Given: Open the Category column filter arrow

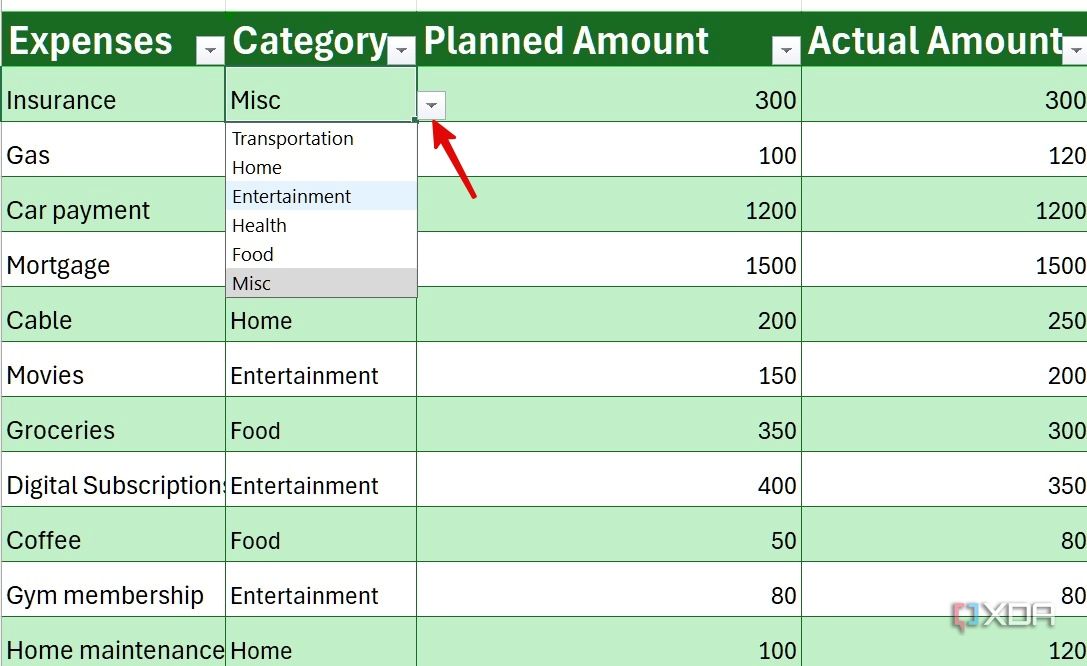Looking at the screenshot, I should [401, 48].
